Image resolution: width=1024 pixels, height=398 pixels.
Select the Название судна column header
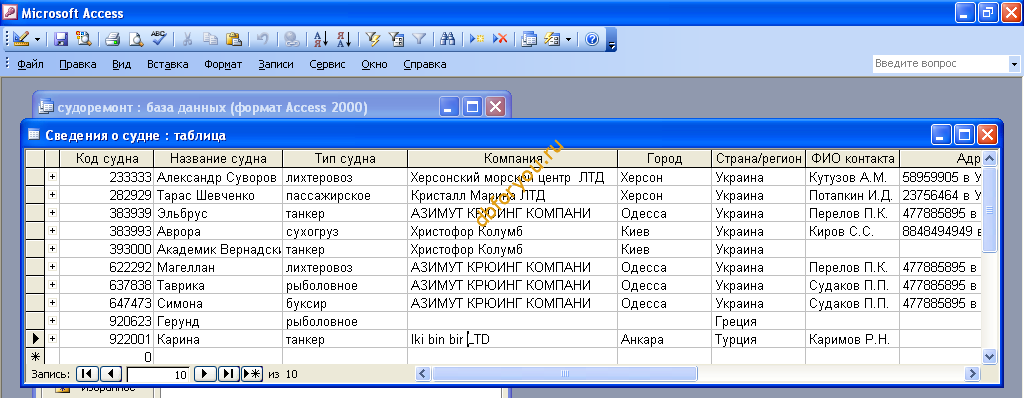coord(218,158)
